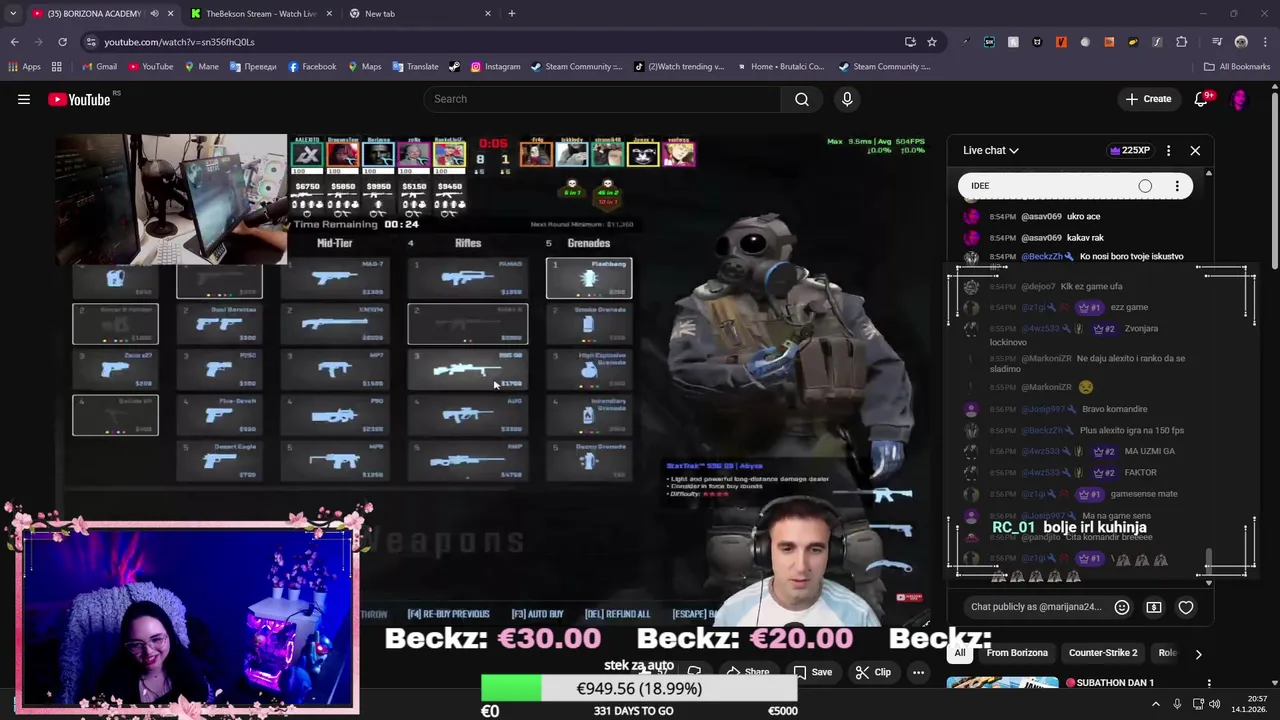Viewport: 1280px width, 720px height.
Task: Reload the current page
Action: pyautogui.click(x=62, y=42)
